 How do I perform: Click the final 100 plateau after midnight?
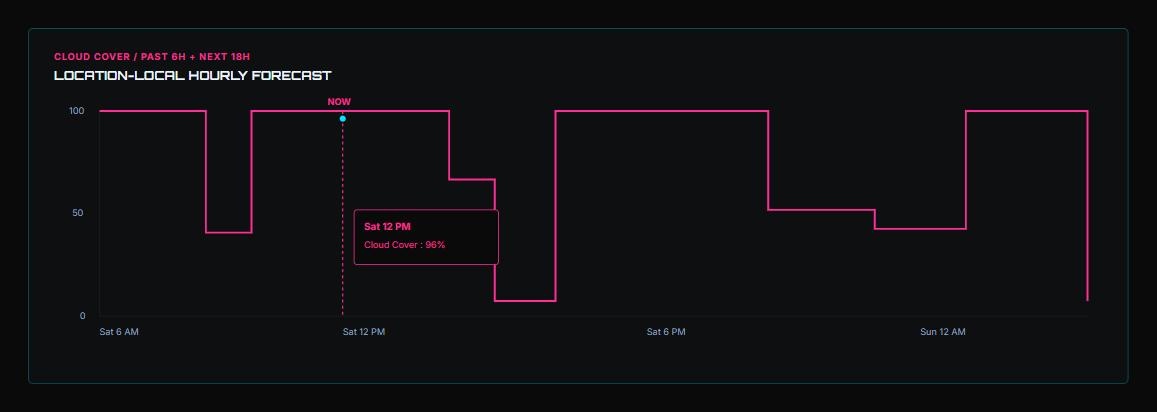1026,111
